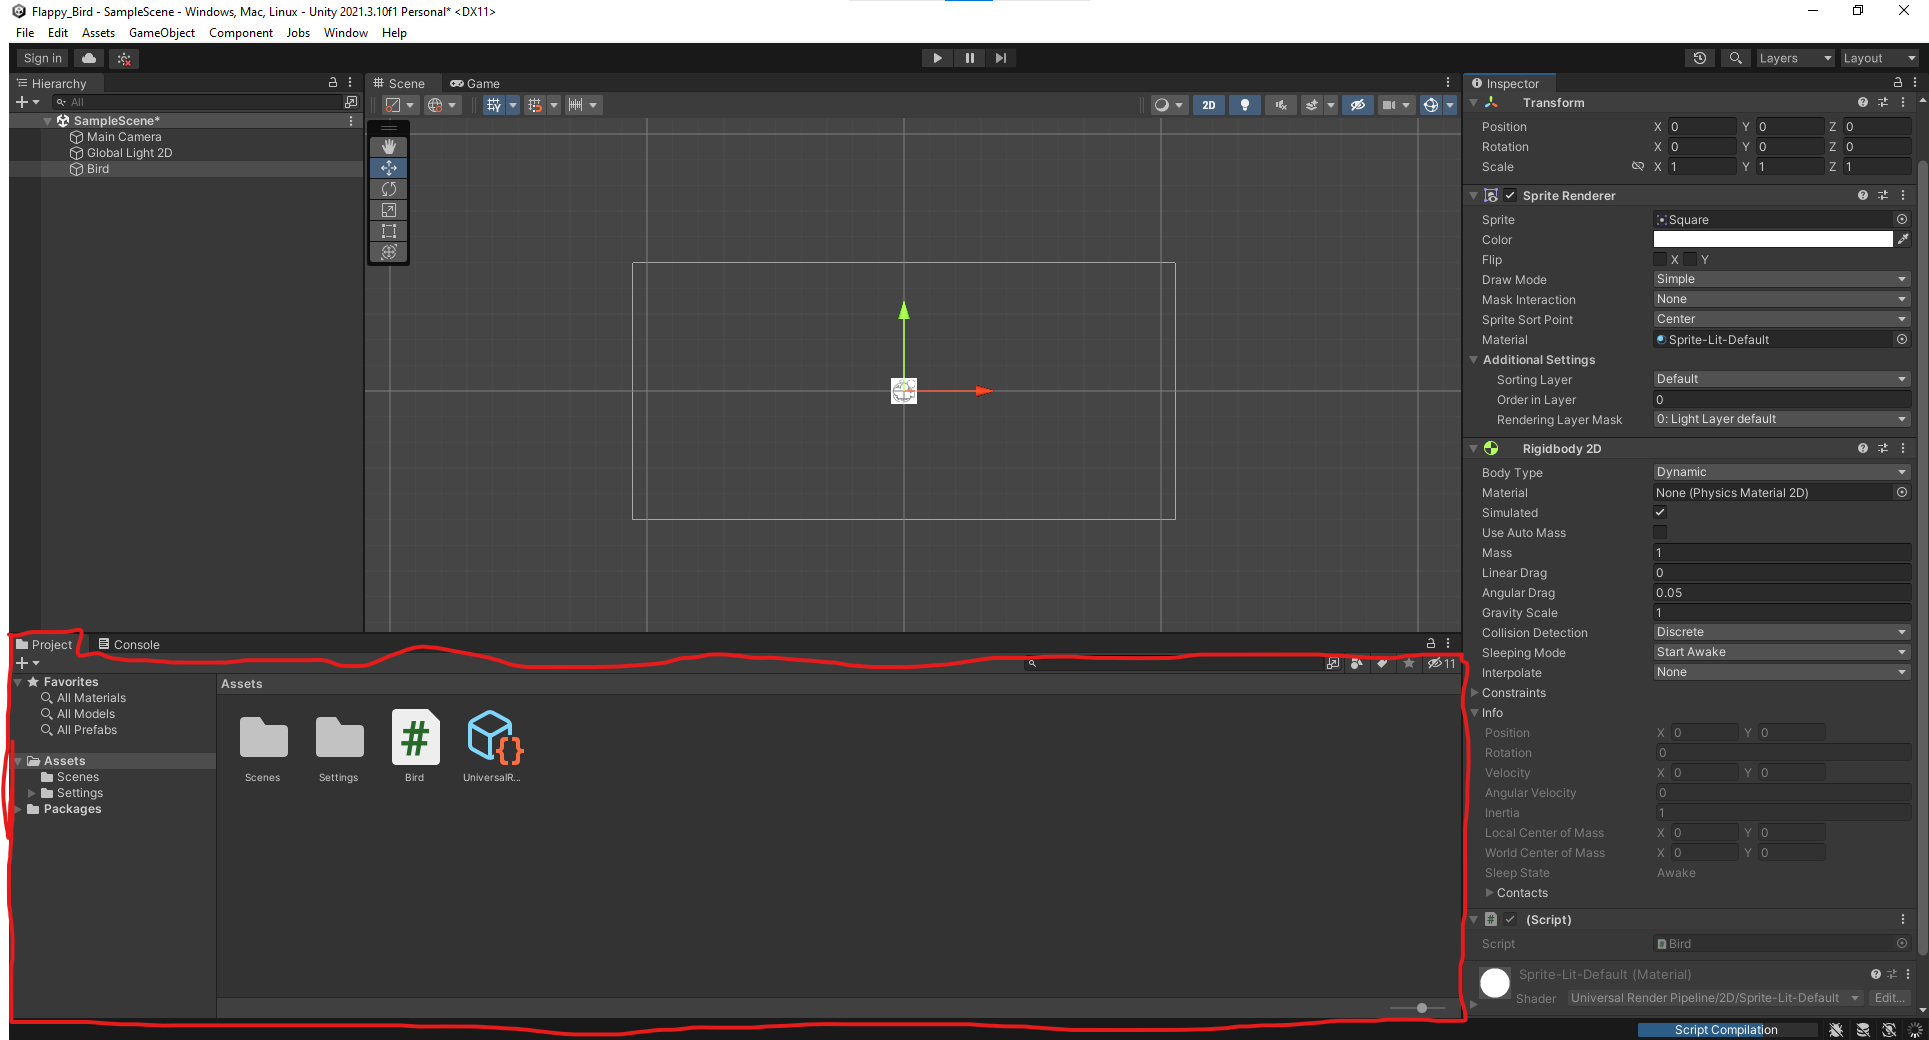Open the Assets menu
The width and height of the screenshot is (1929, 1040).
coord(98,33)
